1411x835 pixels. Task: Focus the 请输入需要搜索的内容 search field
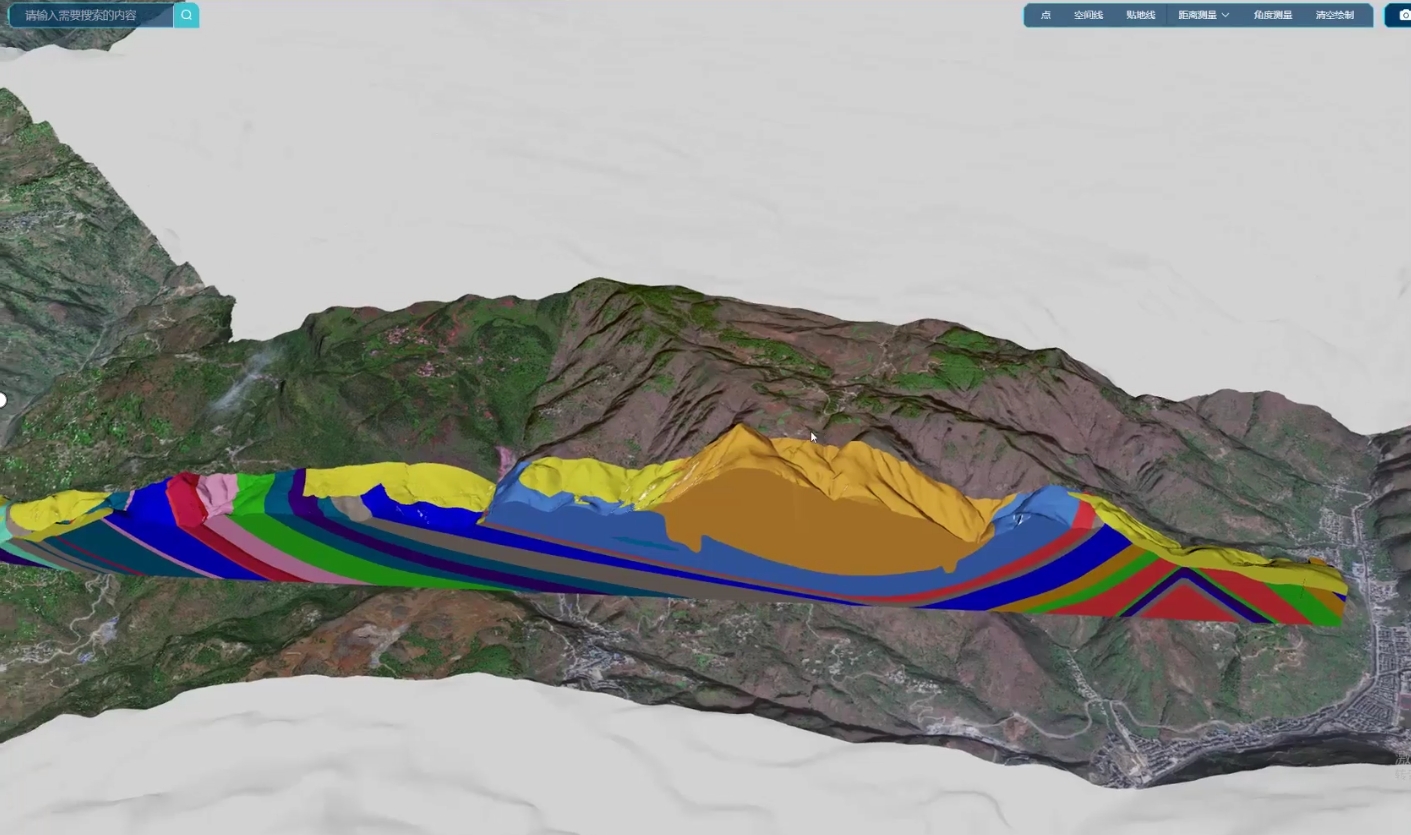92,15
